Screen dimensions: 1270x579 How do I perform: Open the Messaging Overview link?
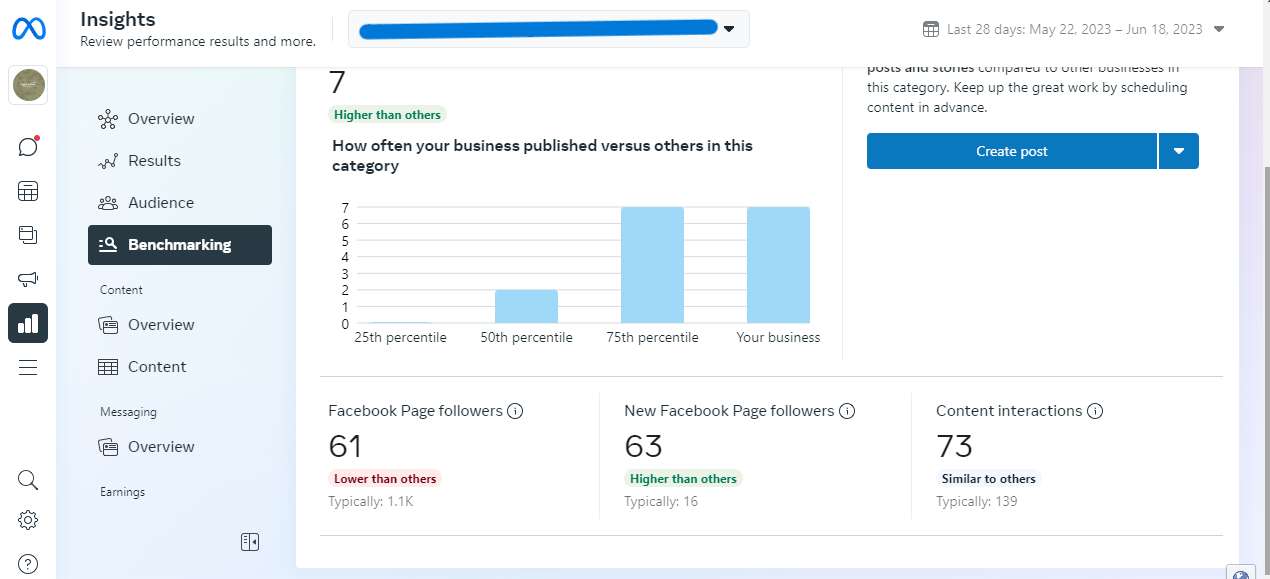[x=160, y=447]
